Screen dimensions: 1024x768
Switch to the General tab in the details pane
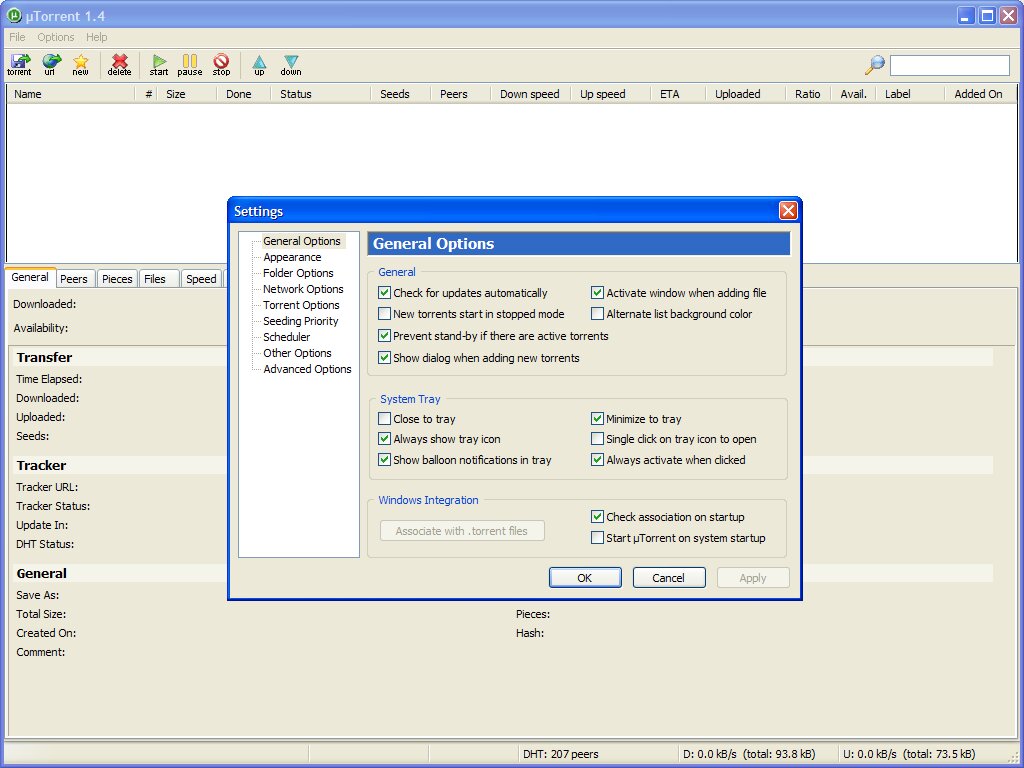click(30, 277)
